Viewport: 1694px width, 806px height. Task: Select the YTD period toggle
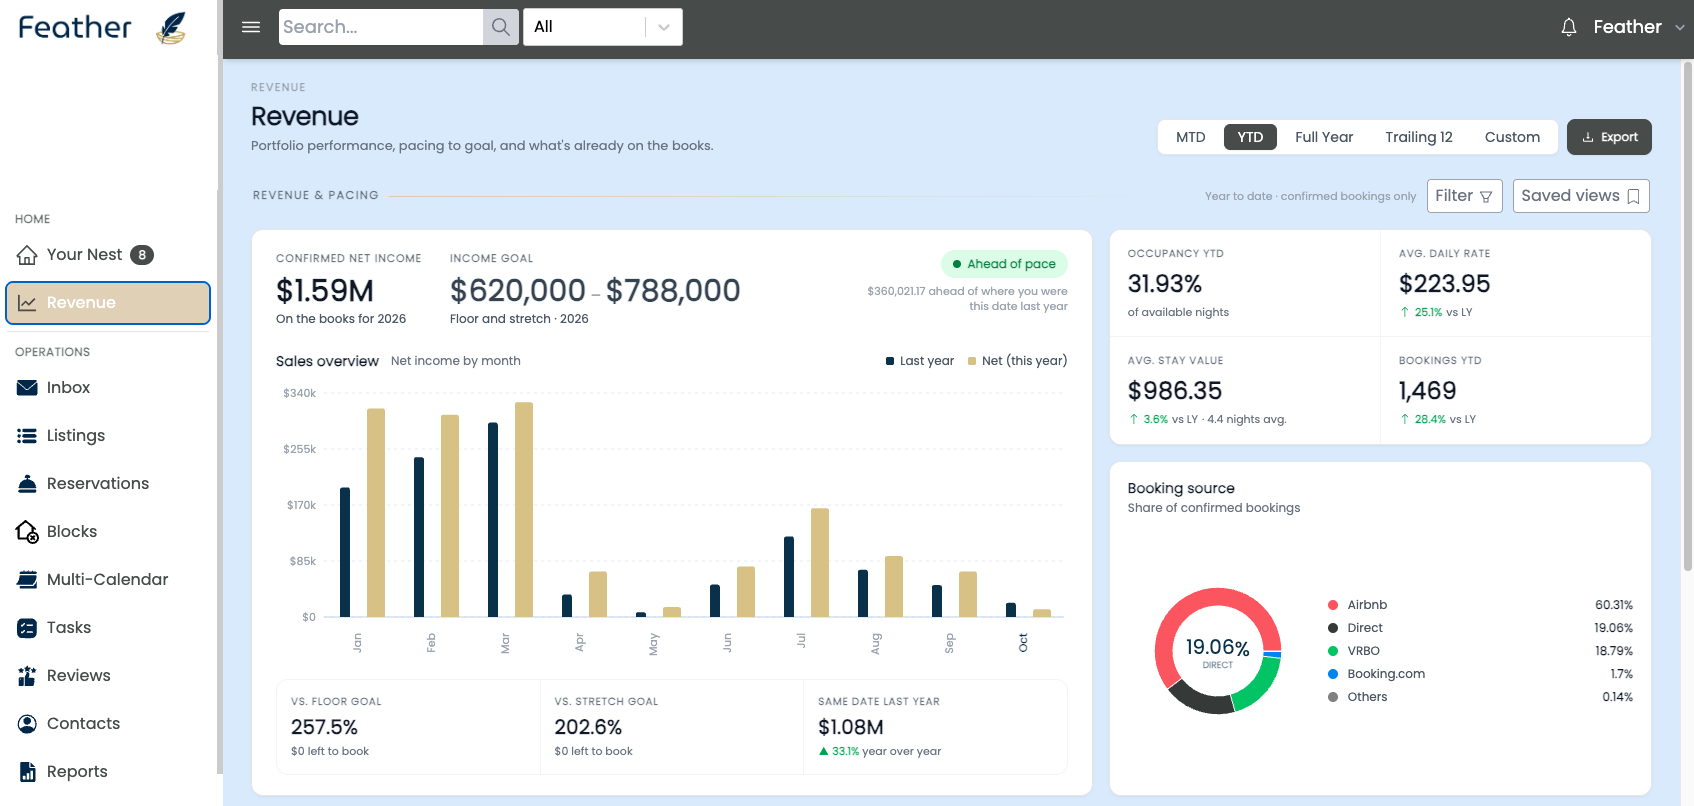pos(1250,138)
